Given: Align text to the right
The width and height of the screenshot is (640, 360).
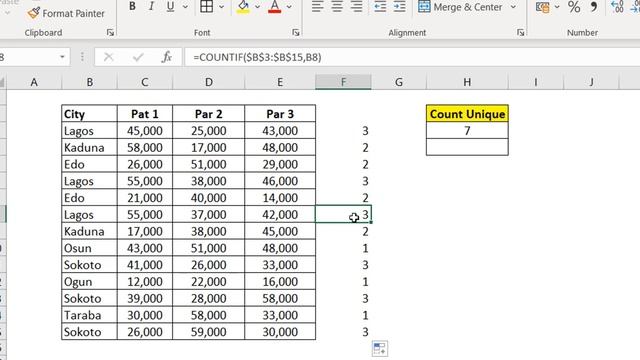Looking at the screenshot, I should [356, 7].
